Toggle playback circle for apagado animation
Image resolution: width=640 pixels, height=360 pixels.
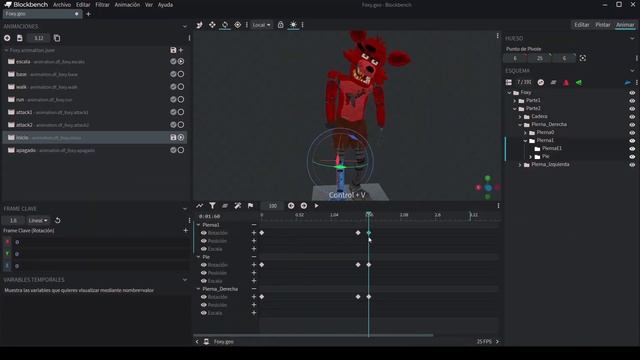181,150
